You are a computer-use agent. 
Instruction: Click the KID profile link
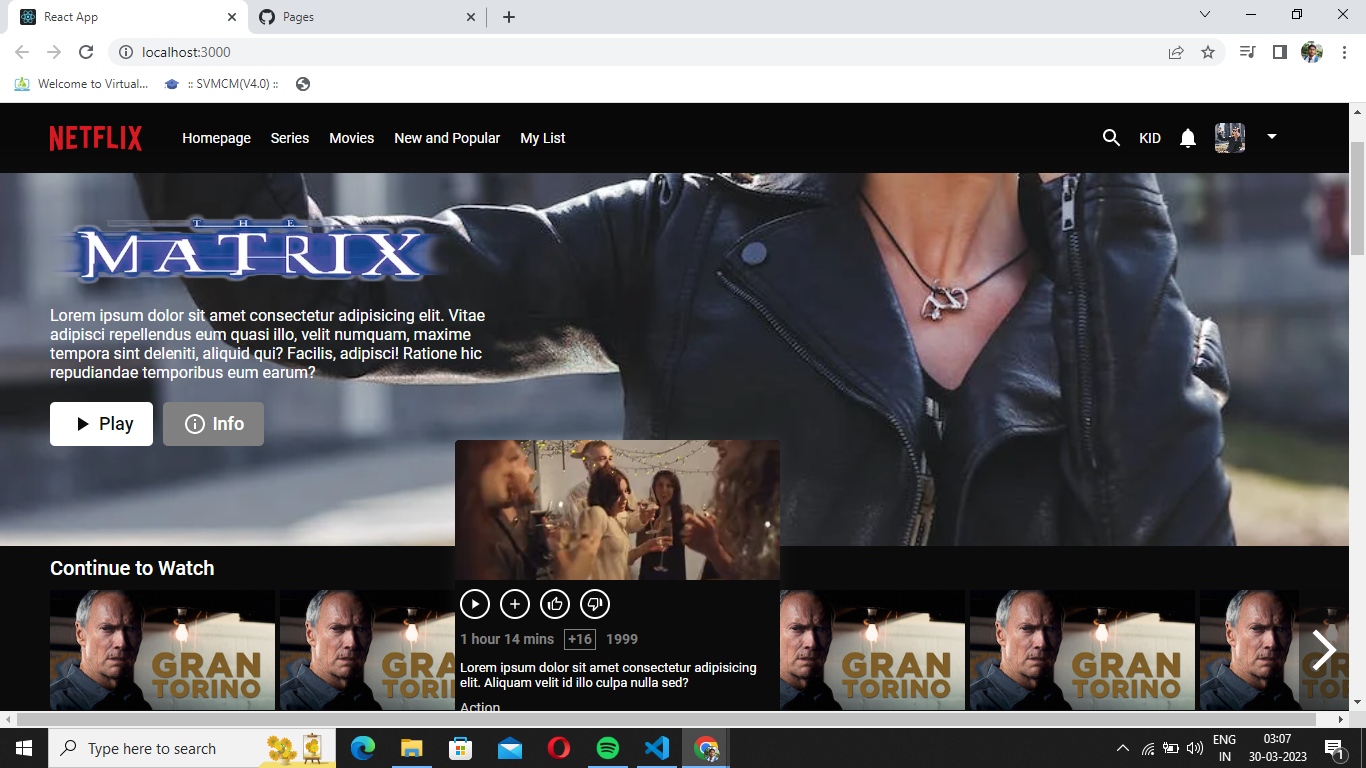tap(1150, 138)
